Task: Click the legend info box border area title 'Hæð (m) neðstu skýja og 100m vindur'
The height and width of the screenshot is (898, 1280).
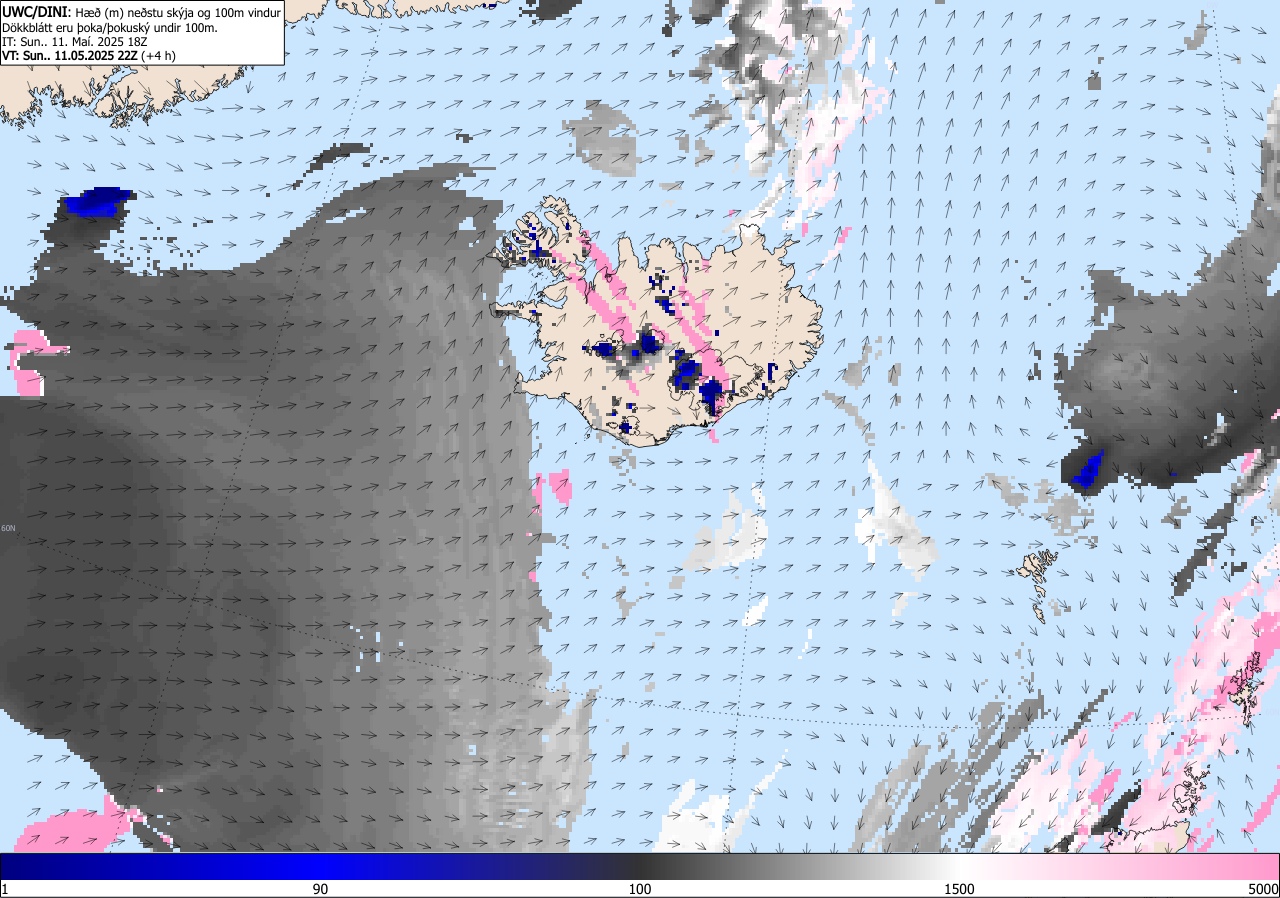Action: click(x=178, y=11)
